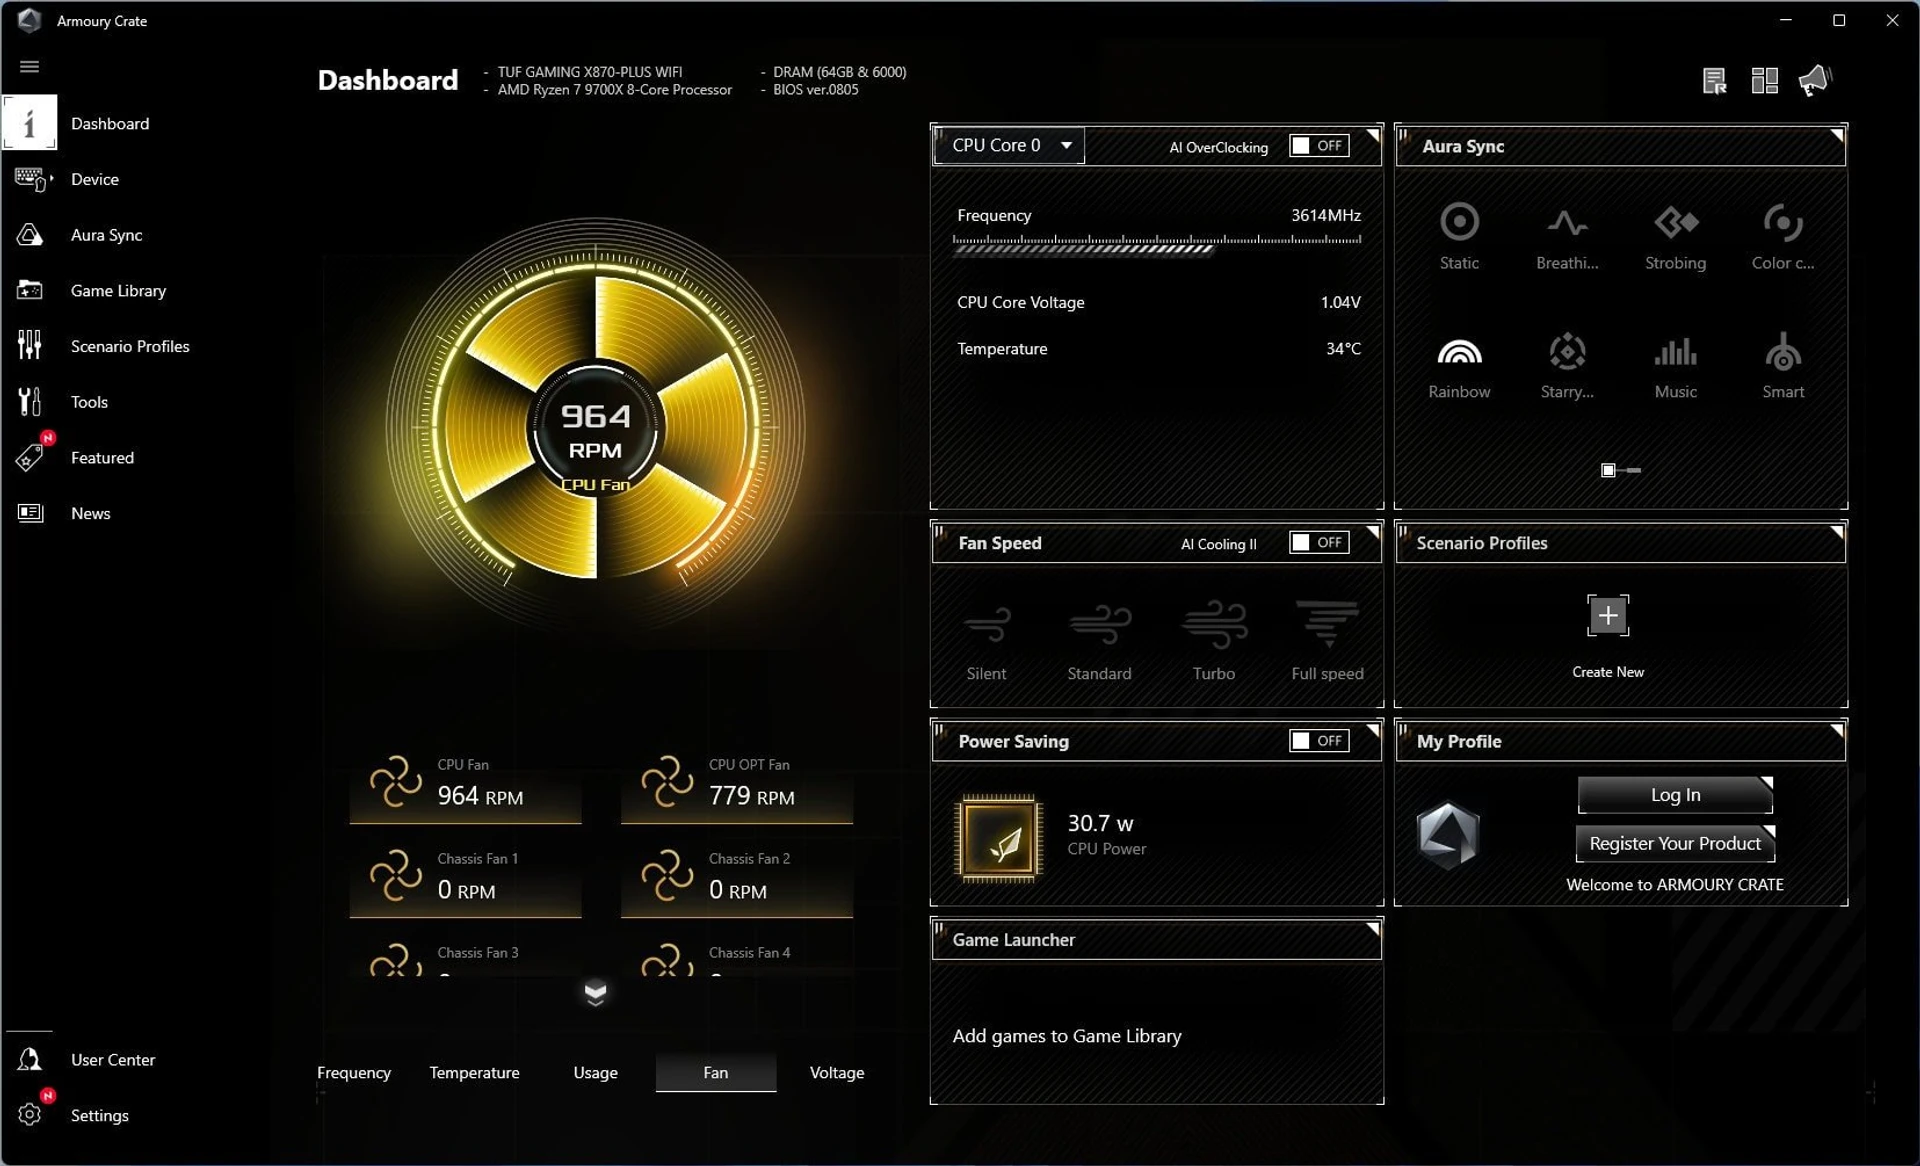Click Add games to Game Library

click(1067, 1036)
